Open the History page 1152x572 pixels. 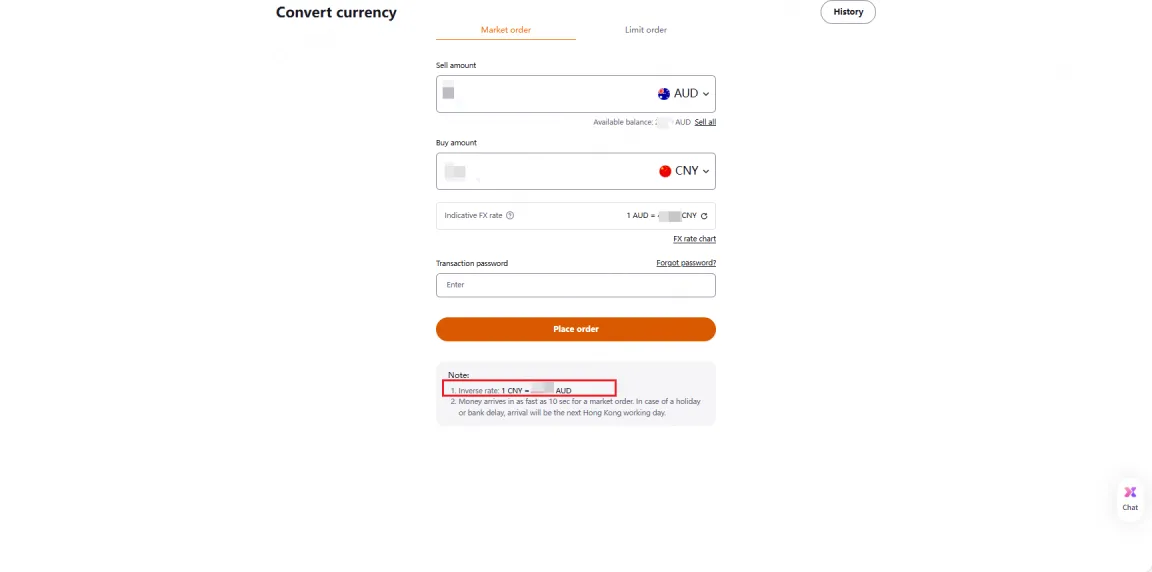point(848,12)
